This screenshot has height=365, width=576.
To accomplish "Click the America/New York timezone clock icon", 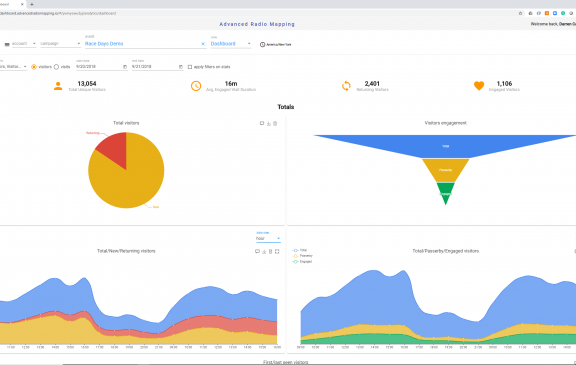I will 262,44.
